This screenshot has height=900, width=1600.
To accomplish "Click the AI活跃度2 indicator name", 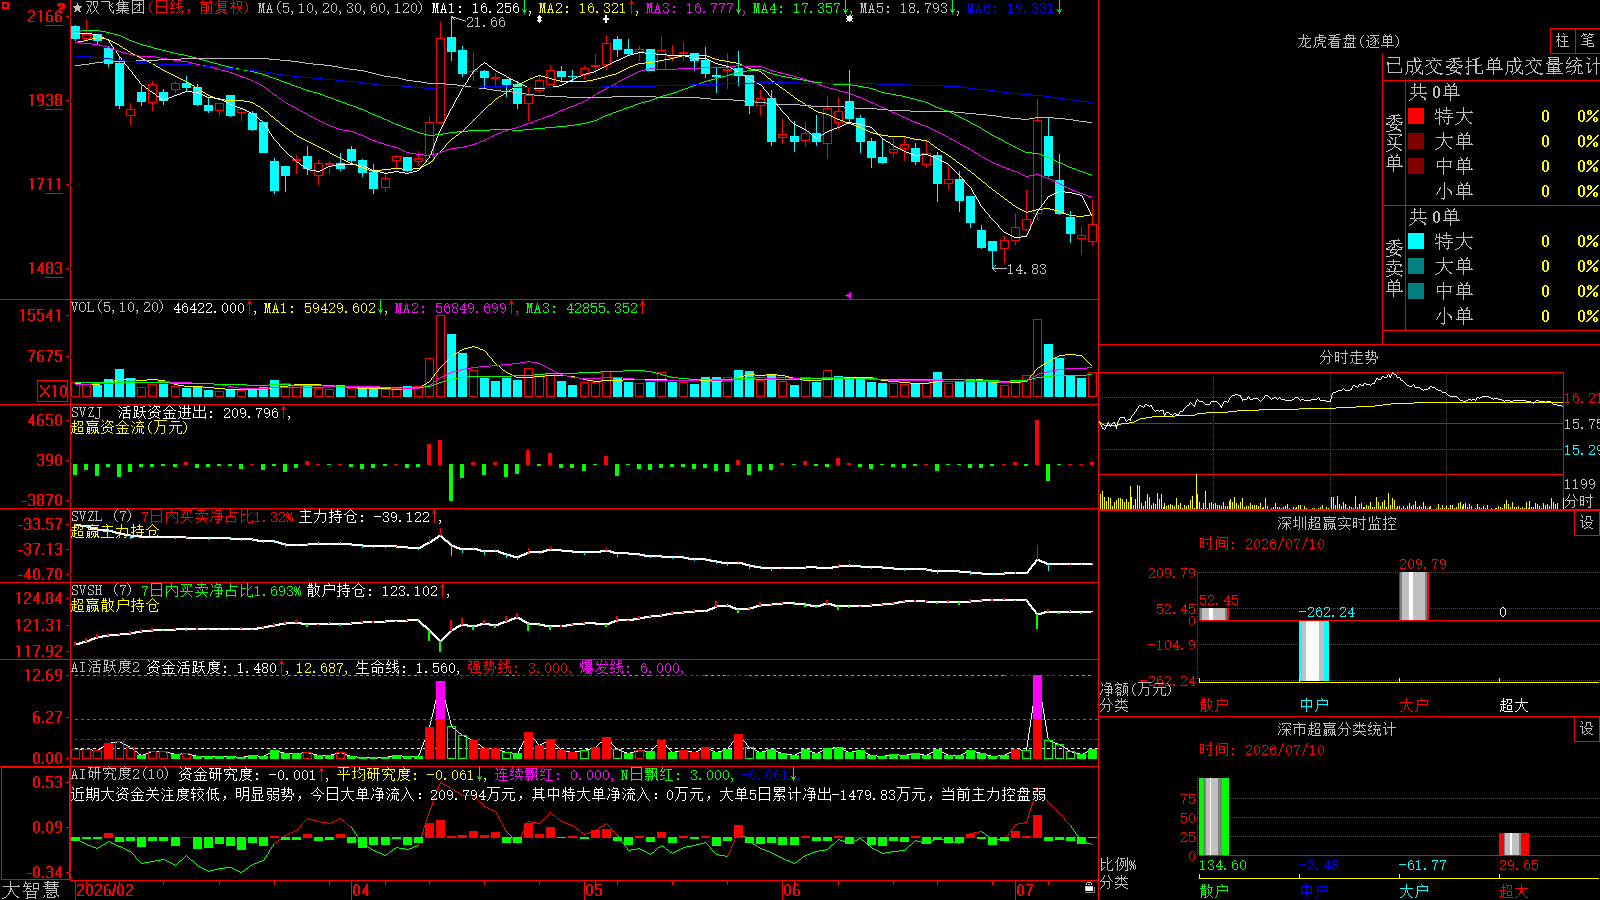I will click(x=105, y=668).
